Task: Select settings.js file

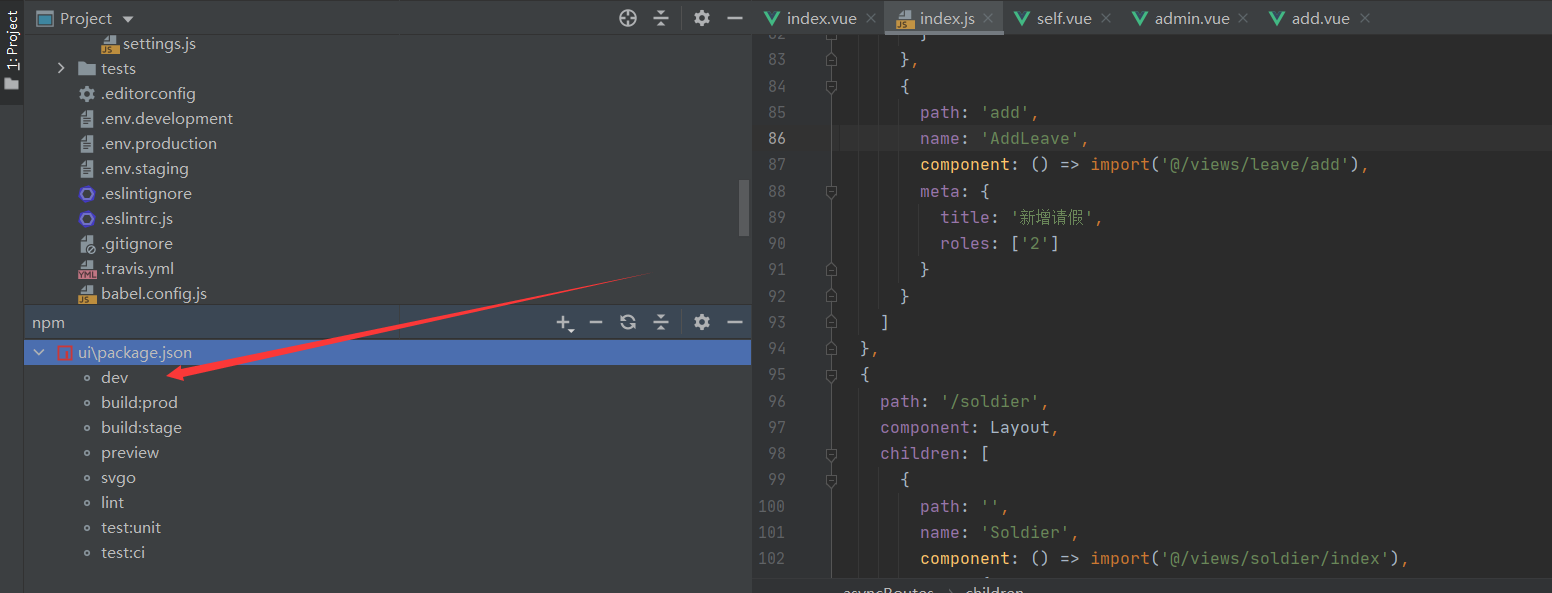Action: point(159,44)
